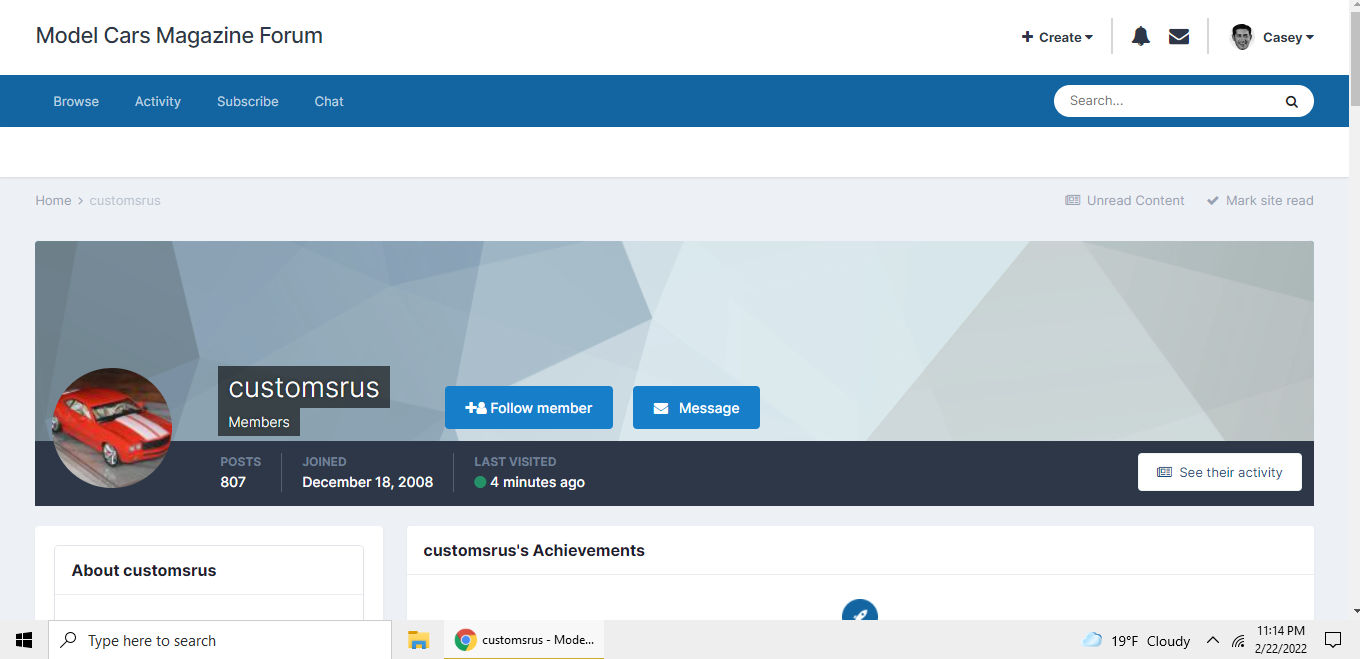The image size is (1360, 659).
Task: Click the network status tray icon
Action: pyautogui.click(x=1238, y=640)
